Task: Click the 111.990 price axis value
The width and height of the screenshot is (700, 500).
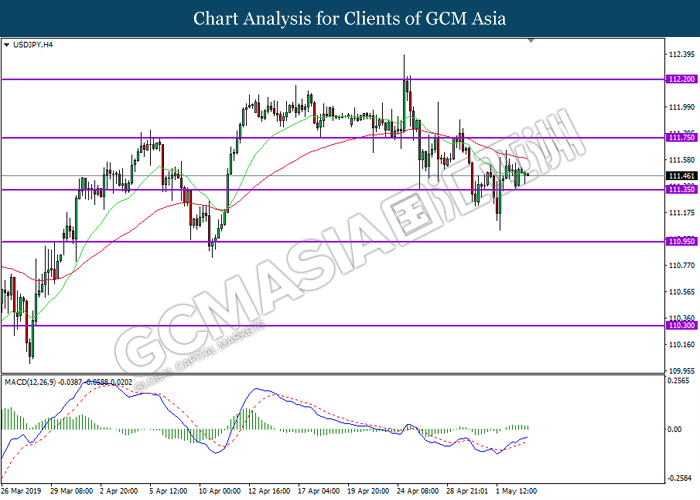Action: [682, 107]
